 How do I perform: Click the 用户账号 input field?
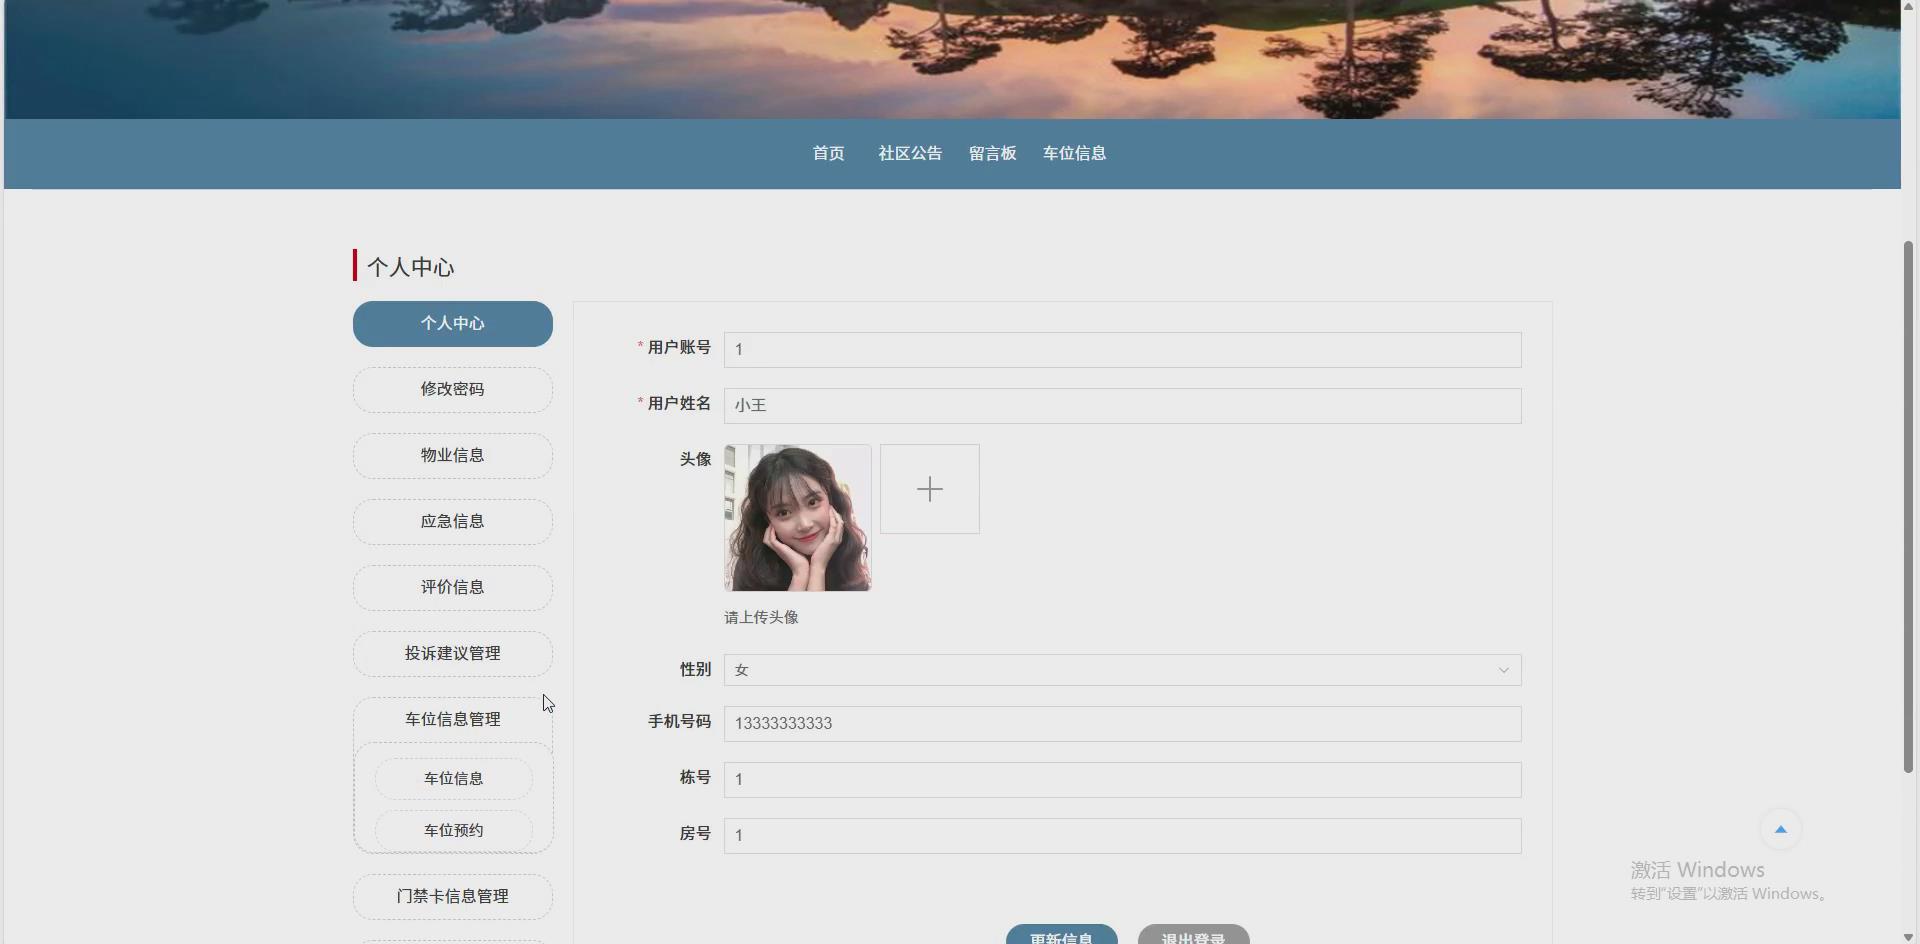(1121, 349)
